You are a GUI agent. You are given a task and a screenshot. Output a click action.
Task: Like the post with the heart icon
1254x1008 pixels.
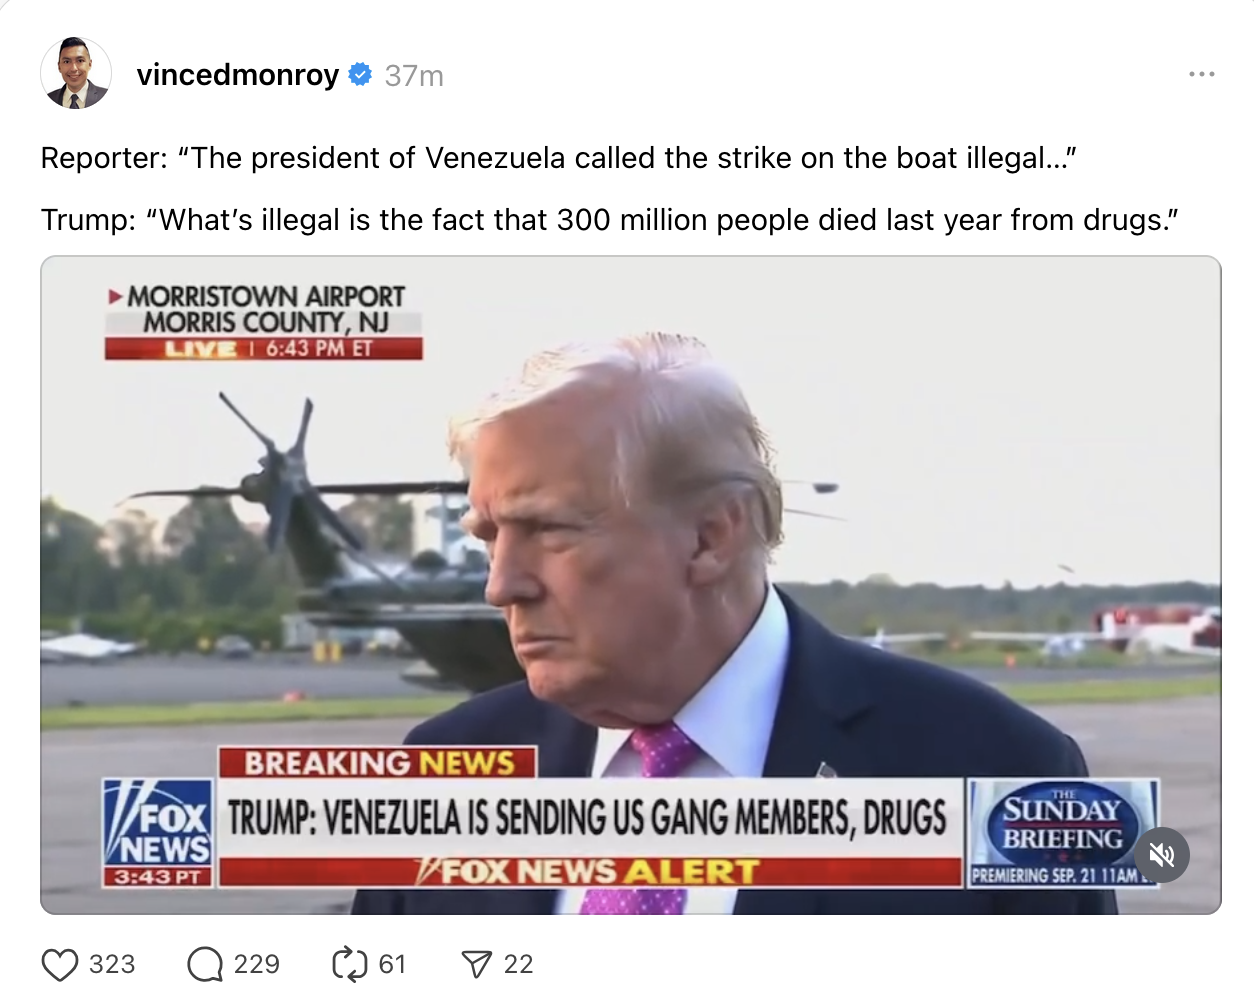[x=60, y=965]
